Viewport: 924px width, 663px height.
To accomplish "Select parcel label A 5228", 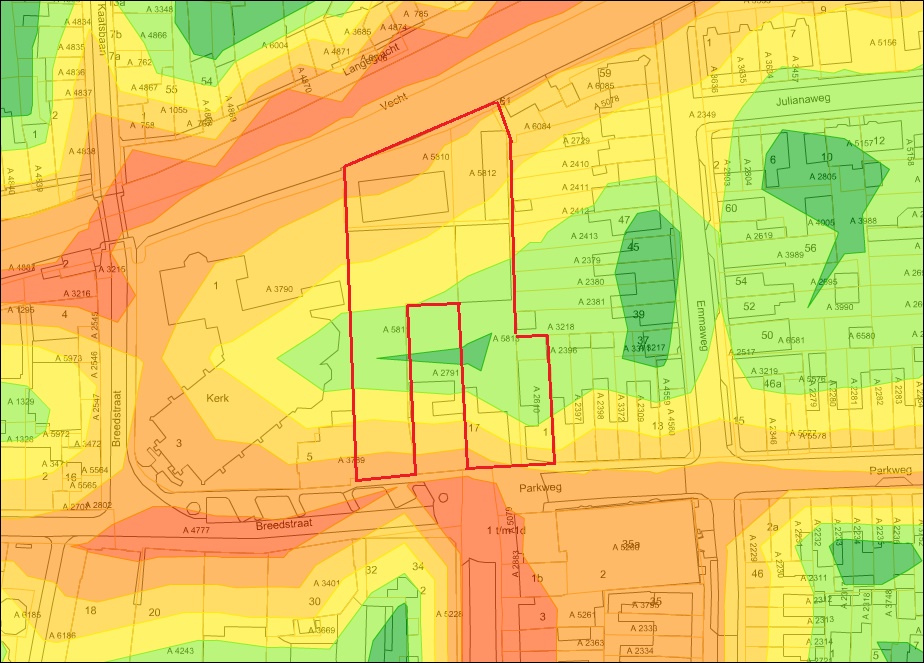I will tap(449, 613).
